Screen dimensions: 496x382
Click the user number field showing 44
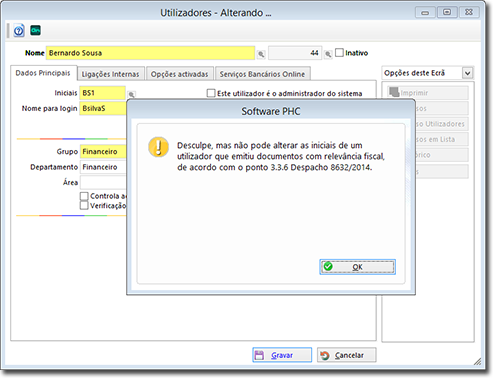tap(295, 53)
